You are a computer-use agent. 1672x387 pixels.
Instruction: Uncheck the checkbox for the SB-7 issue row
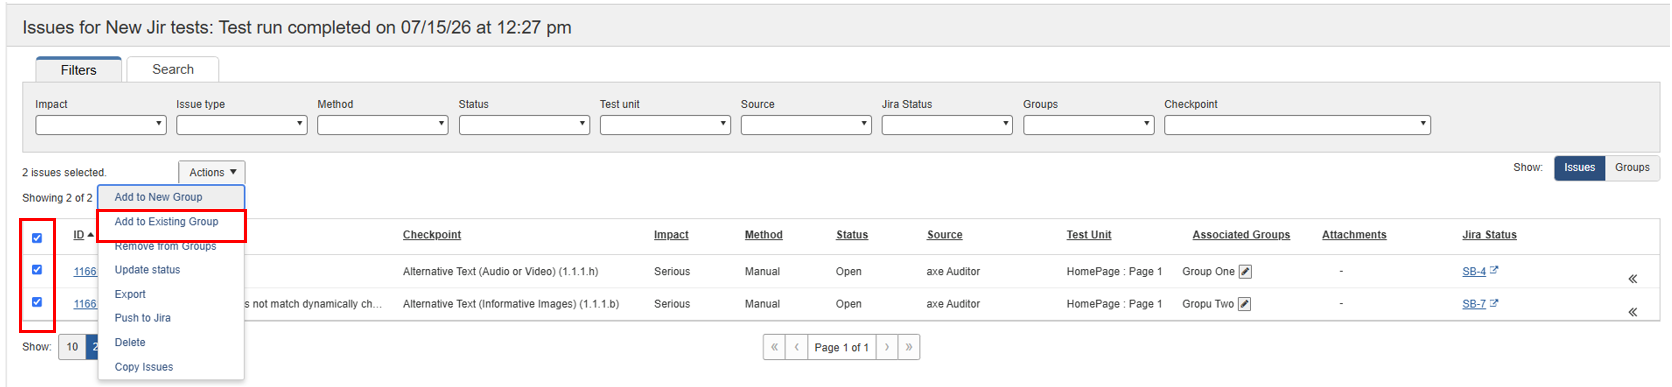(x=37, y=302)
